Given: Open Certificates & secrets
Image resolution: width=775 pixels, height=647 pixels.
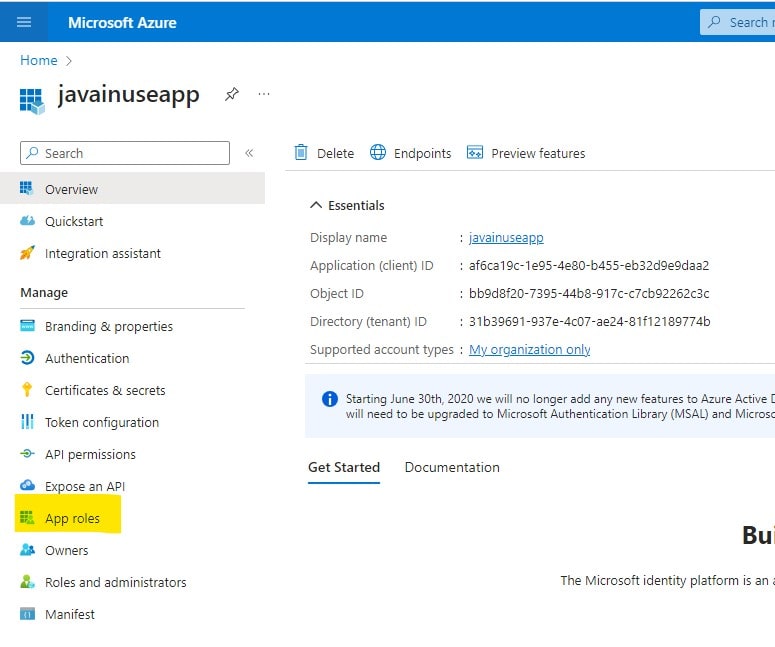Looking at the screenshot, I should [105, 390].
